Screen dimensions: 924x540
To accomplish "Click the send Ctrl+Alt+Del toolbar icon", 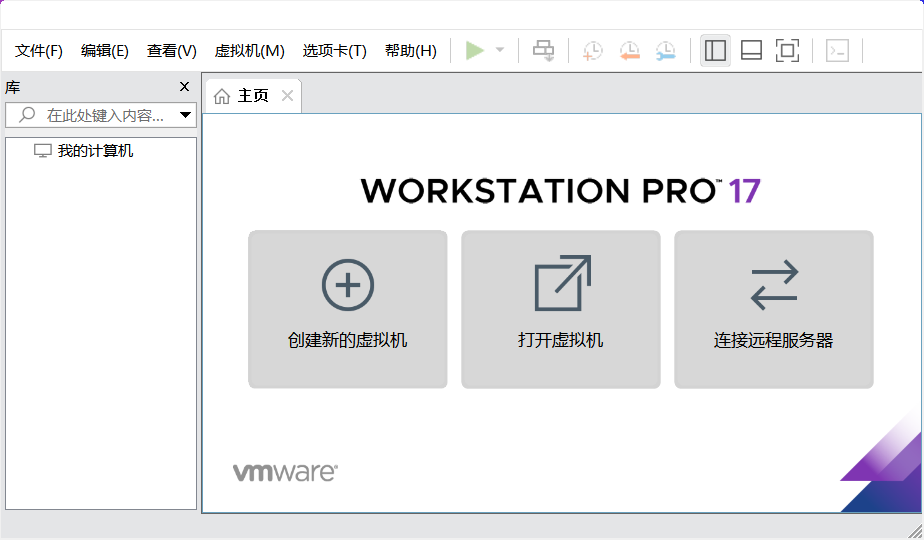I will 543,51.
